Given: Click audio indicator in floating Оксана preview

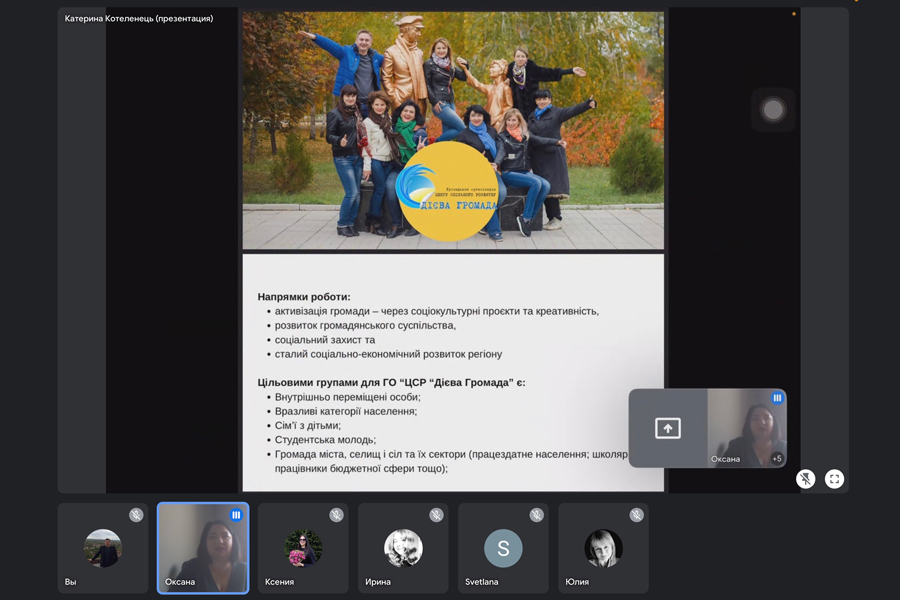Looking at the screenshot, I should click(x=776, y=398).
